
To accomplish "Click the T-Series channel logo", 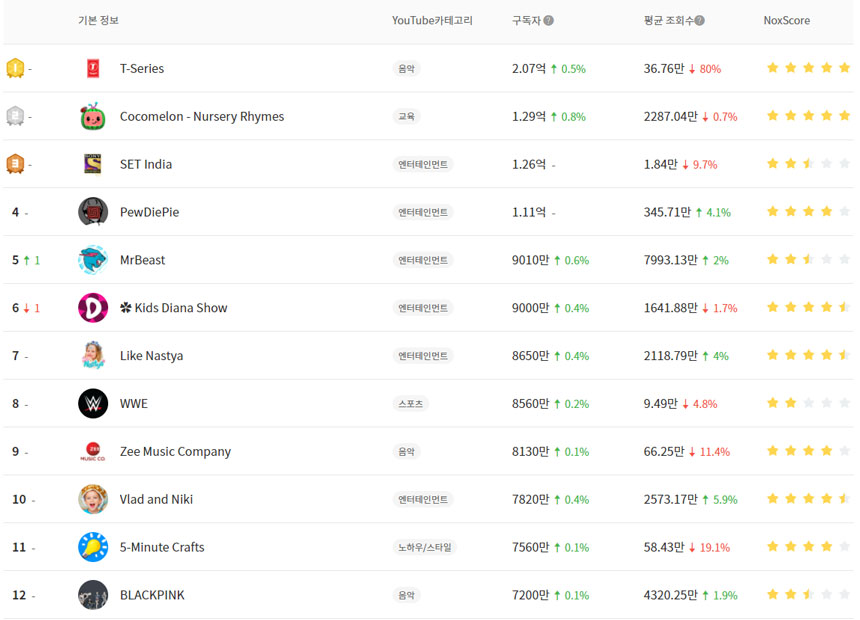I will click(93, 69).
